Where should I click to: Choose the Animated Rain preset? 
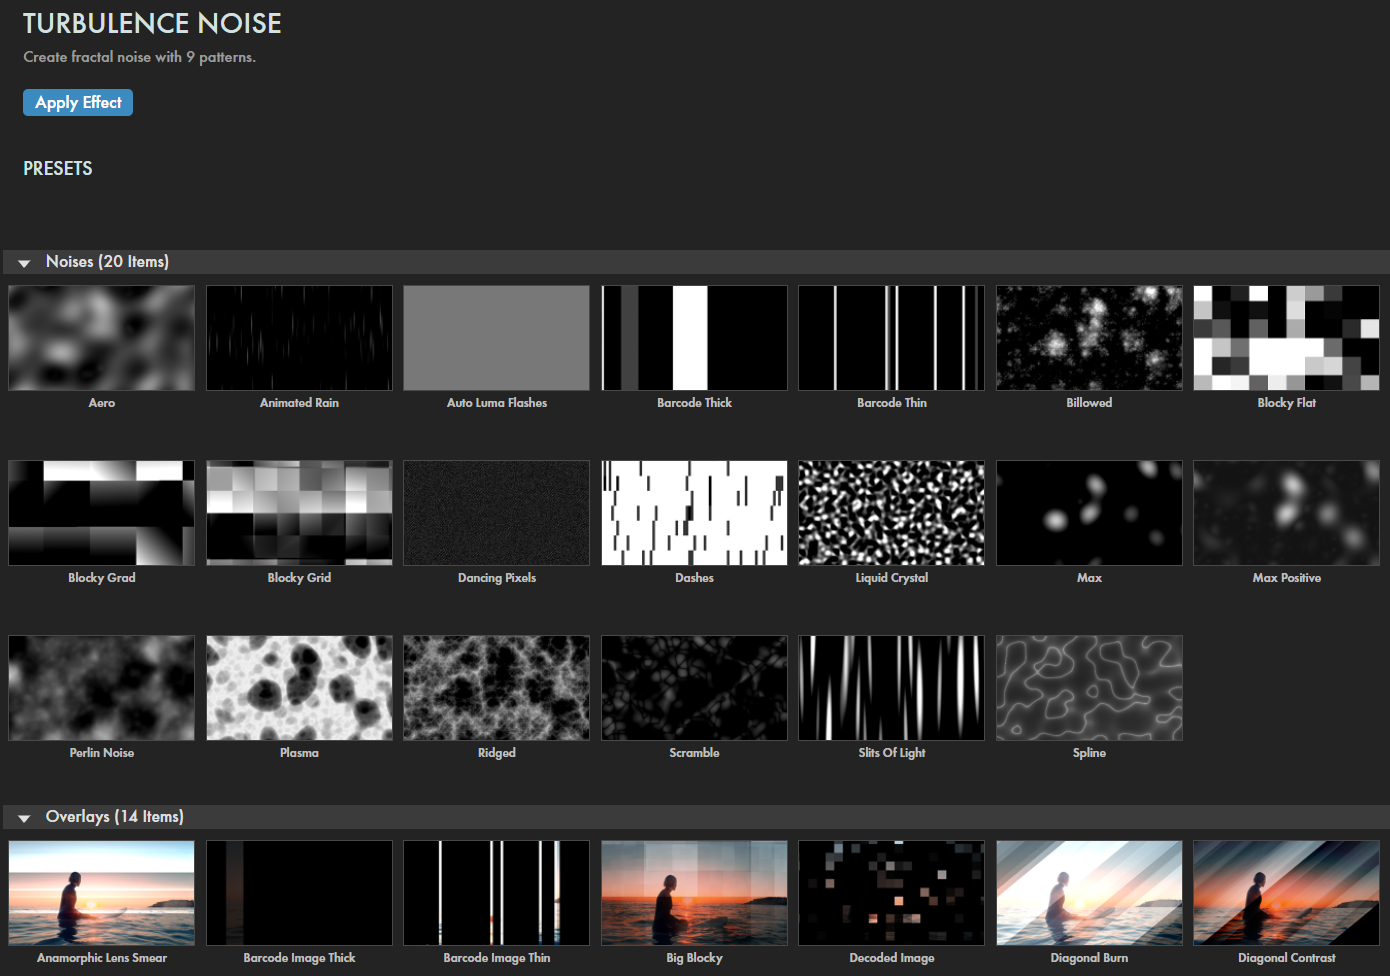[299, 338]
